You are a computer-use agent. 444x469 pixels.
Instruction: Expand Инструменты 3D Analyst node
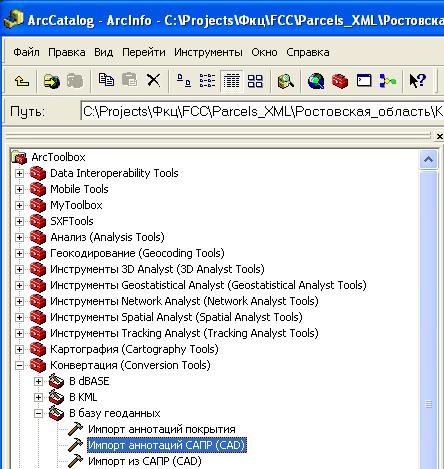[19, 269]
